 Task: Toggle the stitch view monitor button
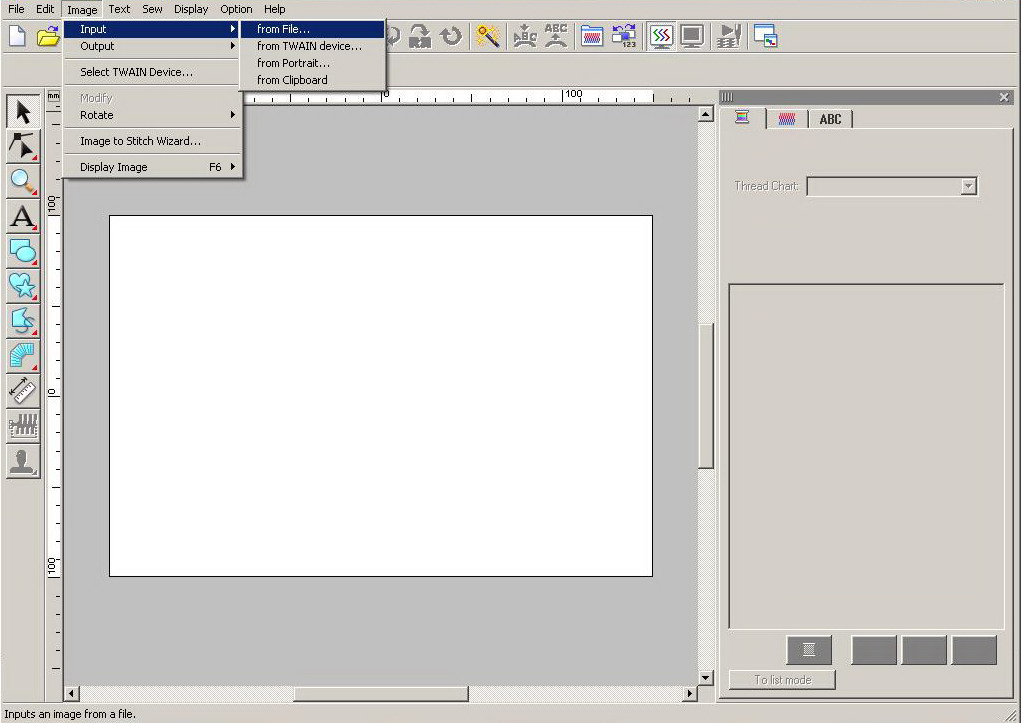point(660,36)
